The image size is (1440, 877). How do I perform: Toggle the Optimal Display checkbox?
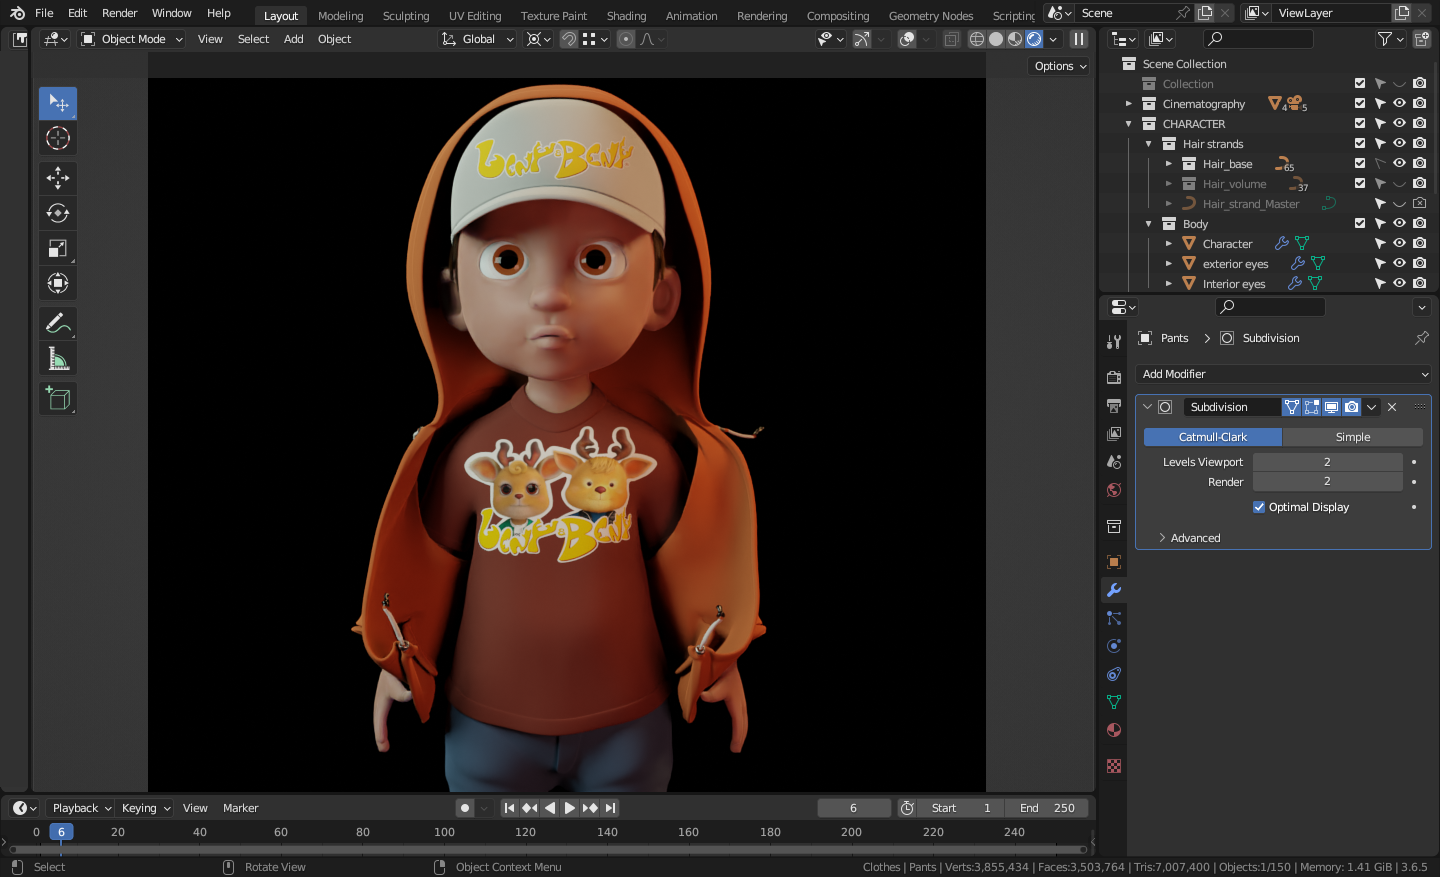click(x=1259, y=507)
